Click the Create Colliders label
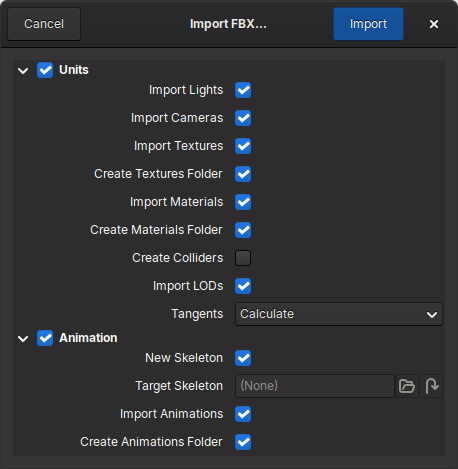The width and height of the screenshot is (458, 469). pos(178,258)
